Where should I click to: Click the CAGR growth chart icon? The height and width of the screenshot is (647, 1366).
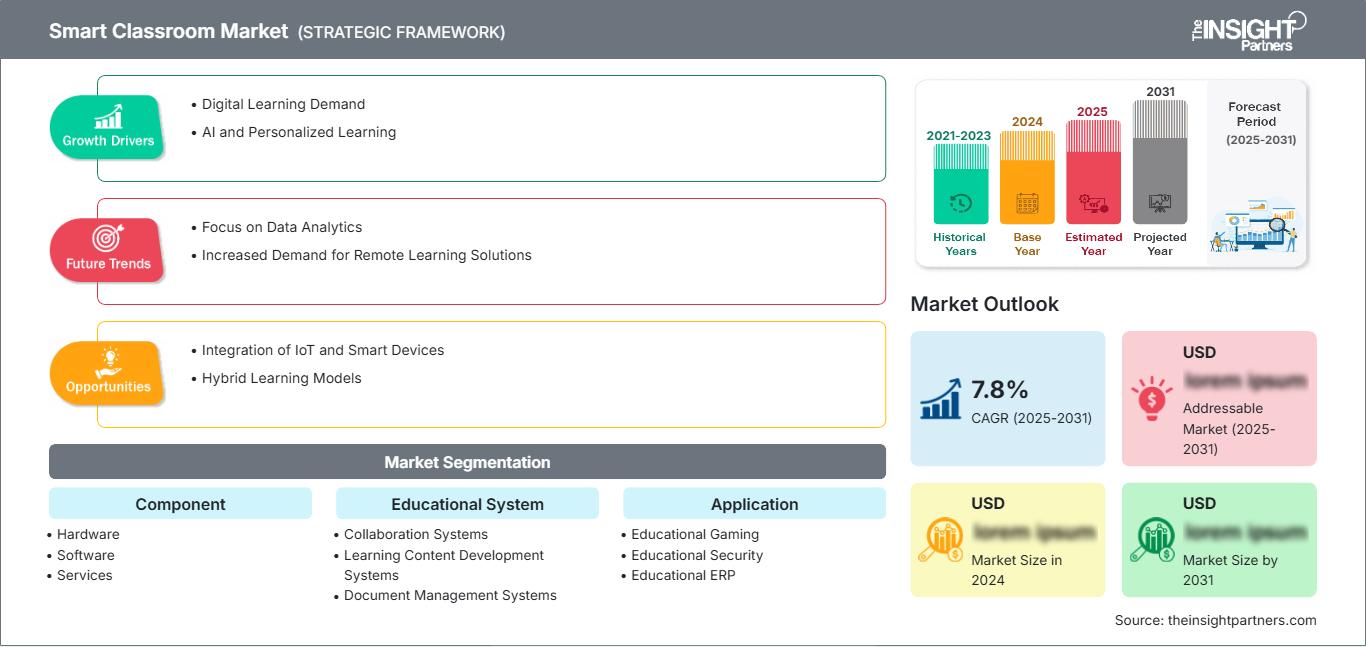coord(941,398)
